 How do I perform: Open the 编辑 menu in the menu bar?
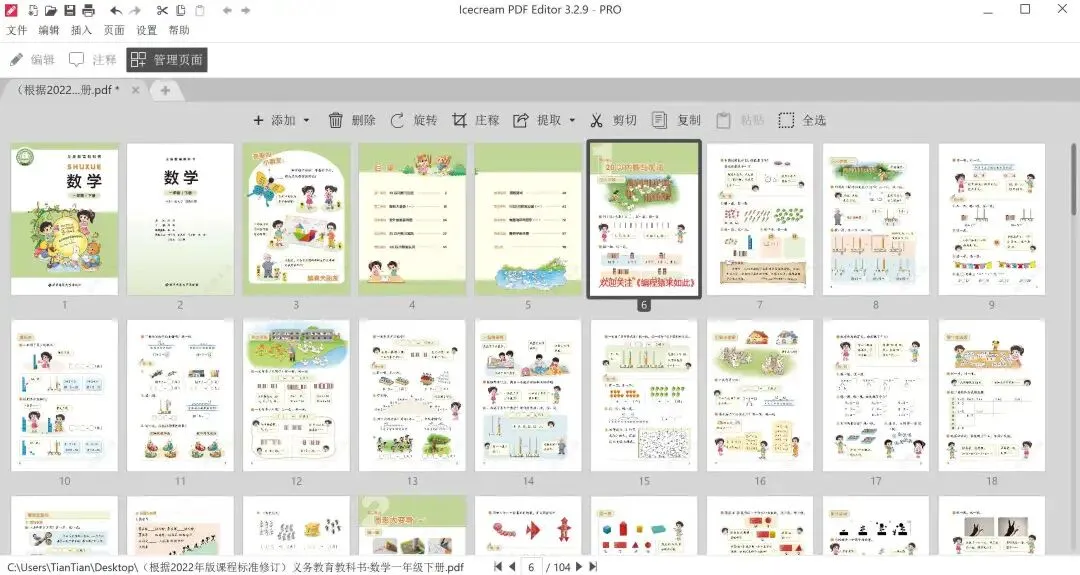[49, 30]
